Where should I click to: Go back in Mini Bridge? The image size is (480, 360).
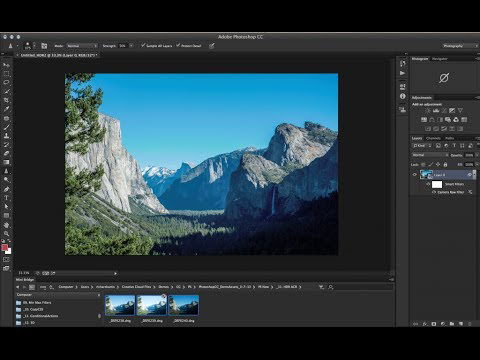18,287
